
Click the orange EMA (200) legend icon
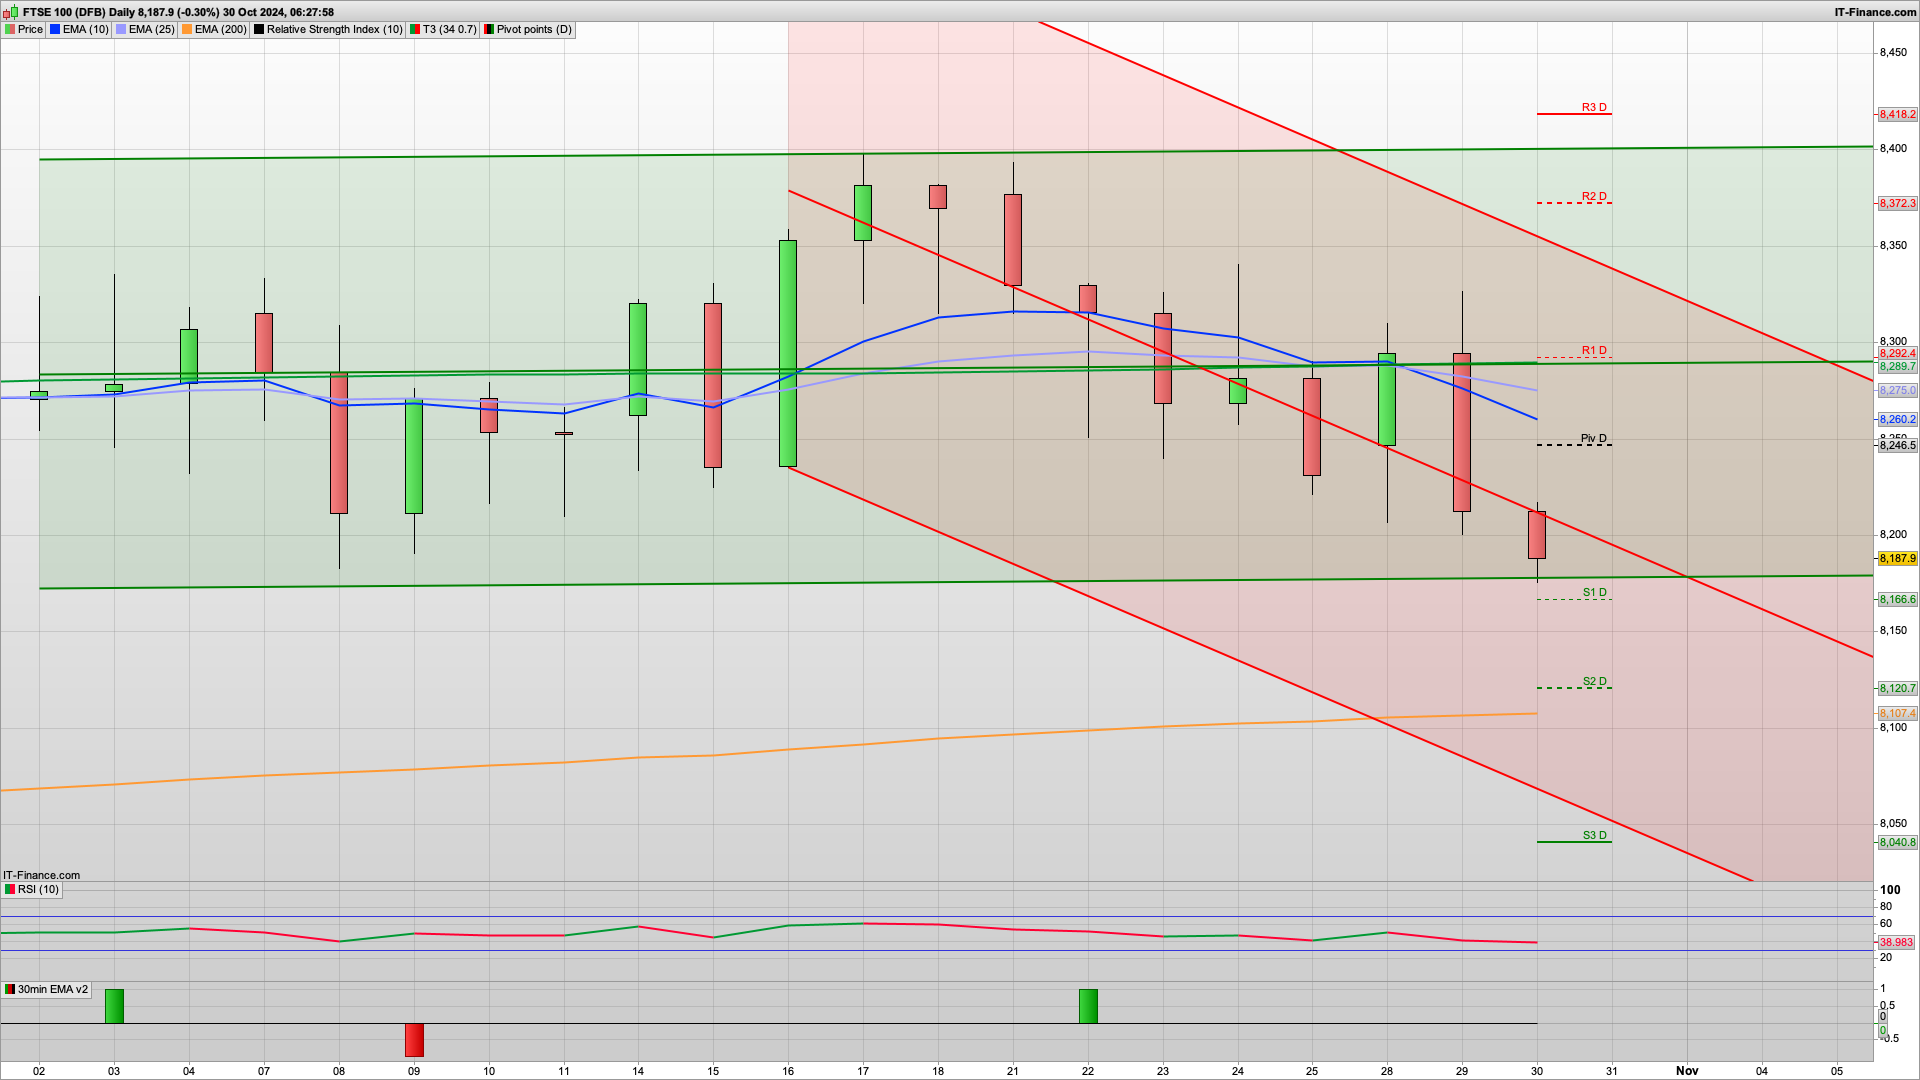(187, 29)
